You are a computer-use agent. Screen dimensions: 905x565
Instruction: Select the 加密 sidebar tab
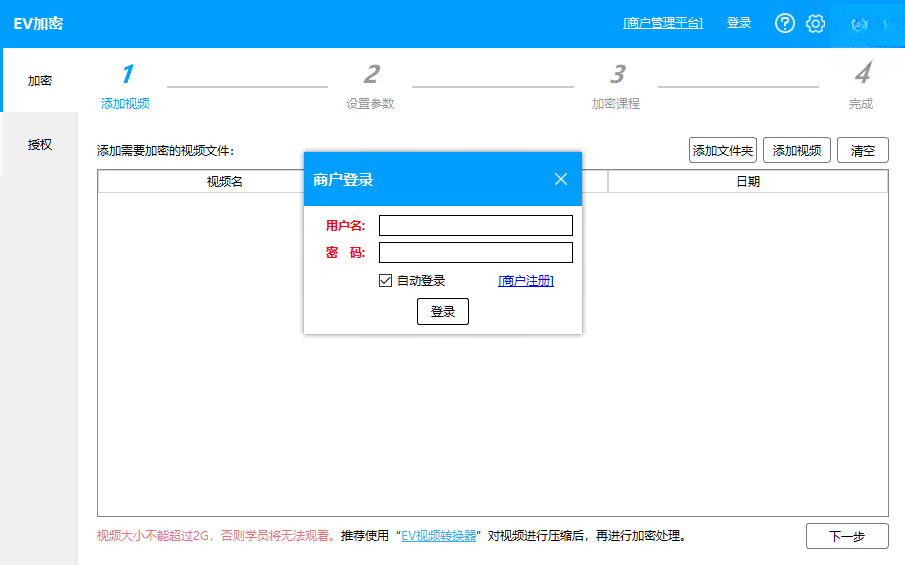40,80
